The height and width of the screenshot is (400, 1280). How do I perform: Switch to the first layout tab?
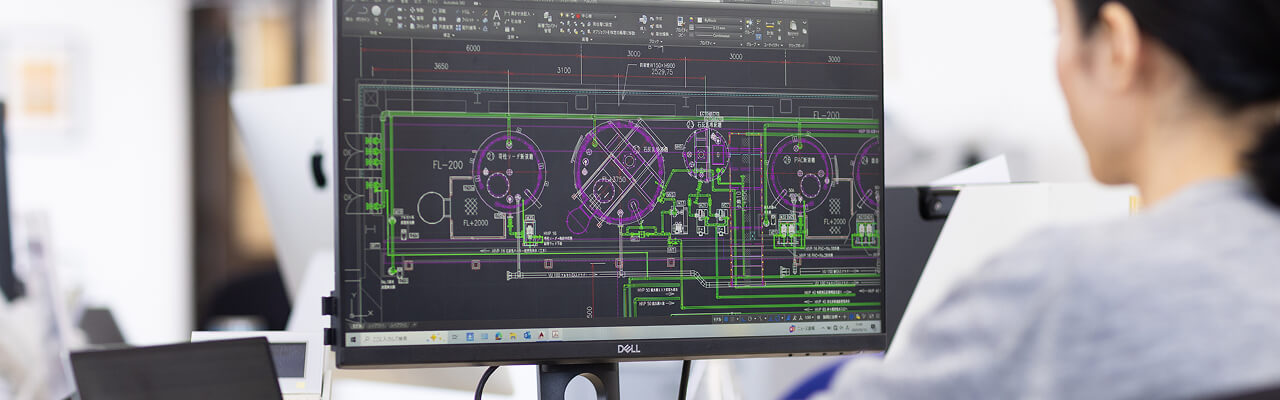[x=378, y=326]
